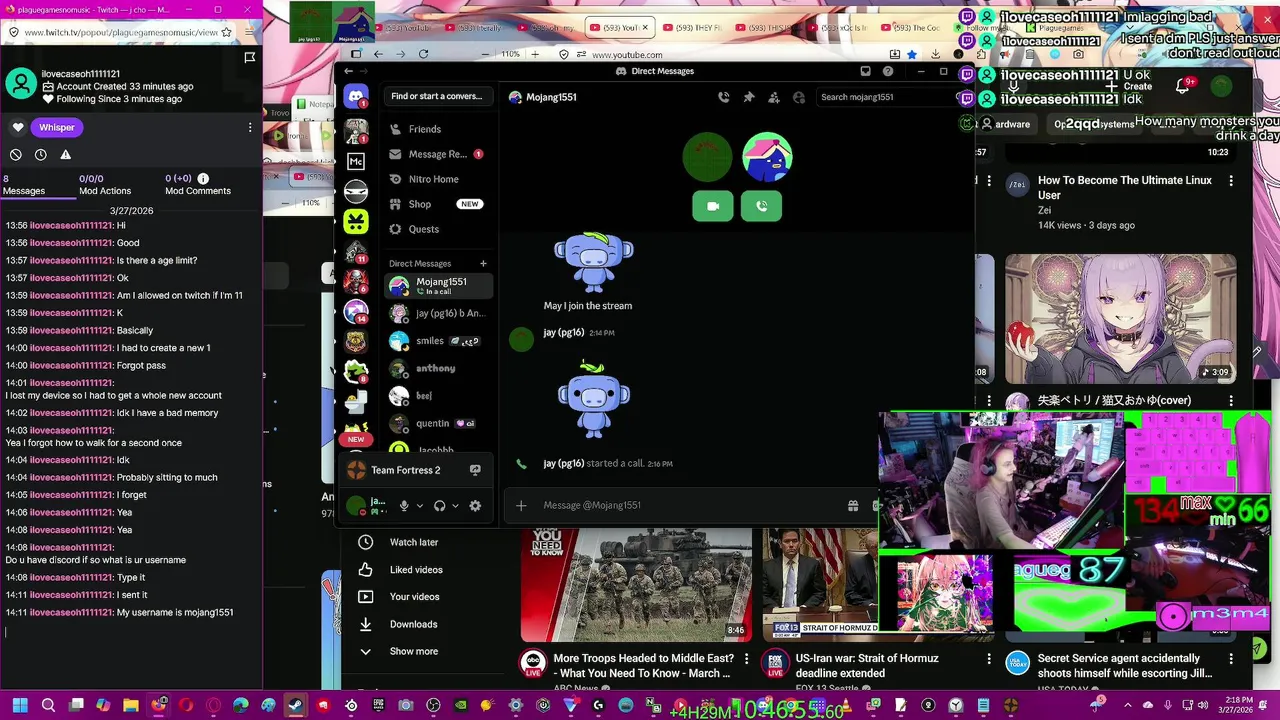Screen dimensions: 1280x720
Task: Open Discord user settings gear
Action: pos(475,506)
